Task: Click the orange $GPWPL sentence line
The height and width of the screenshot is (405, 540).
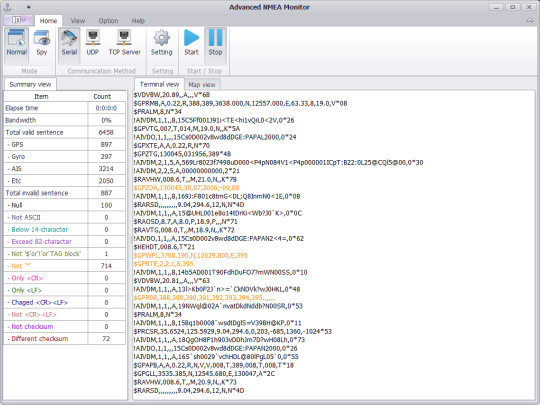Action: tap(190, 256)
